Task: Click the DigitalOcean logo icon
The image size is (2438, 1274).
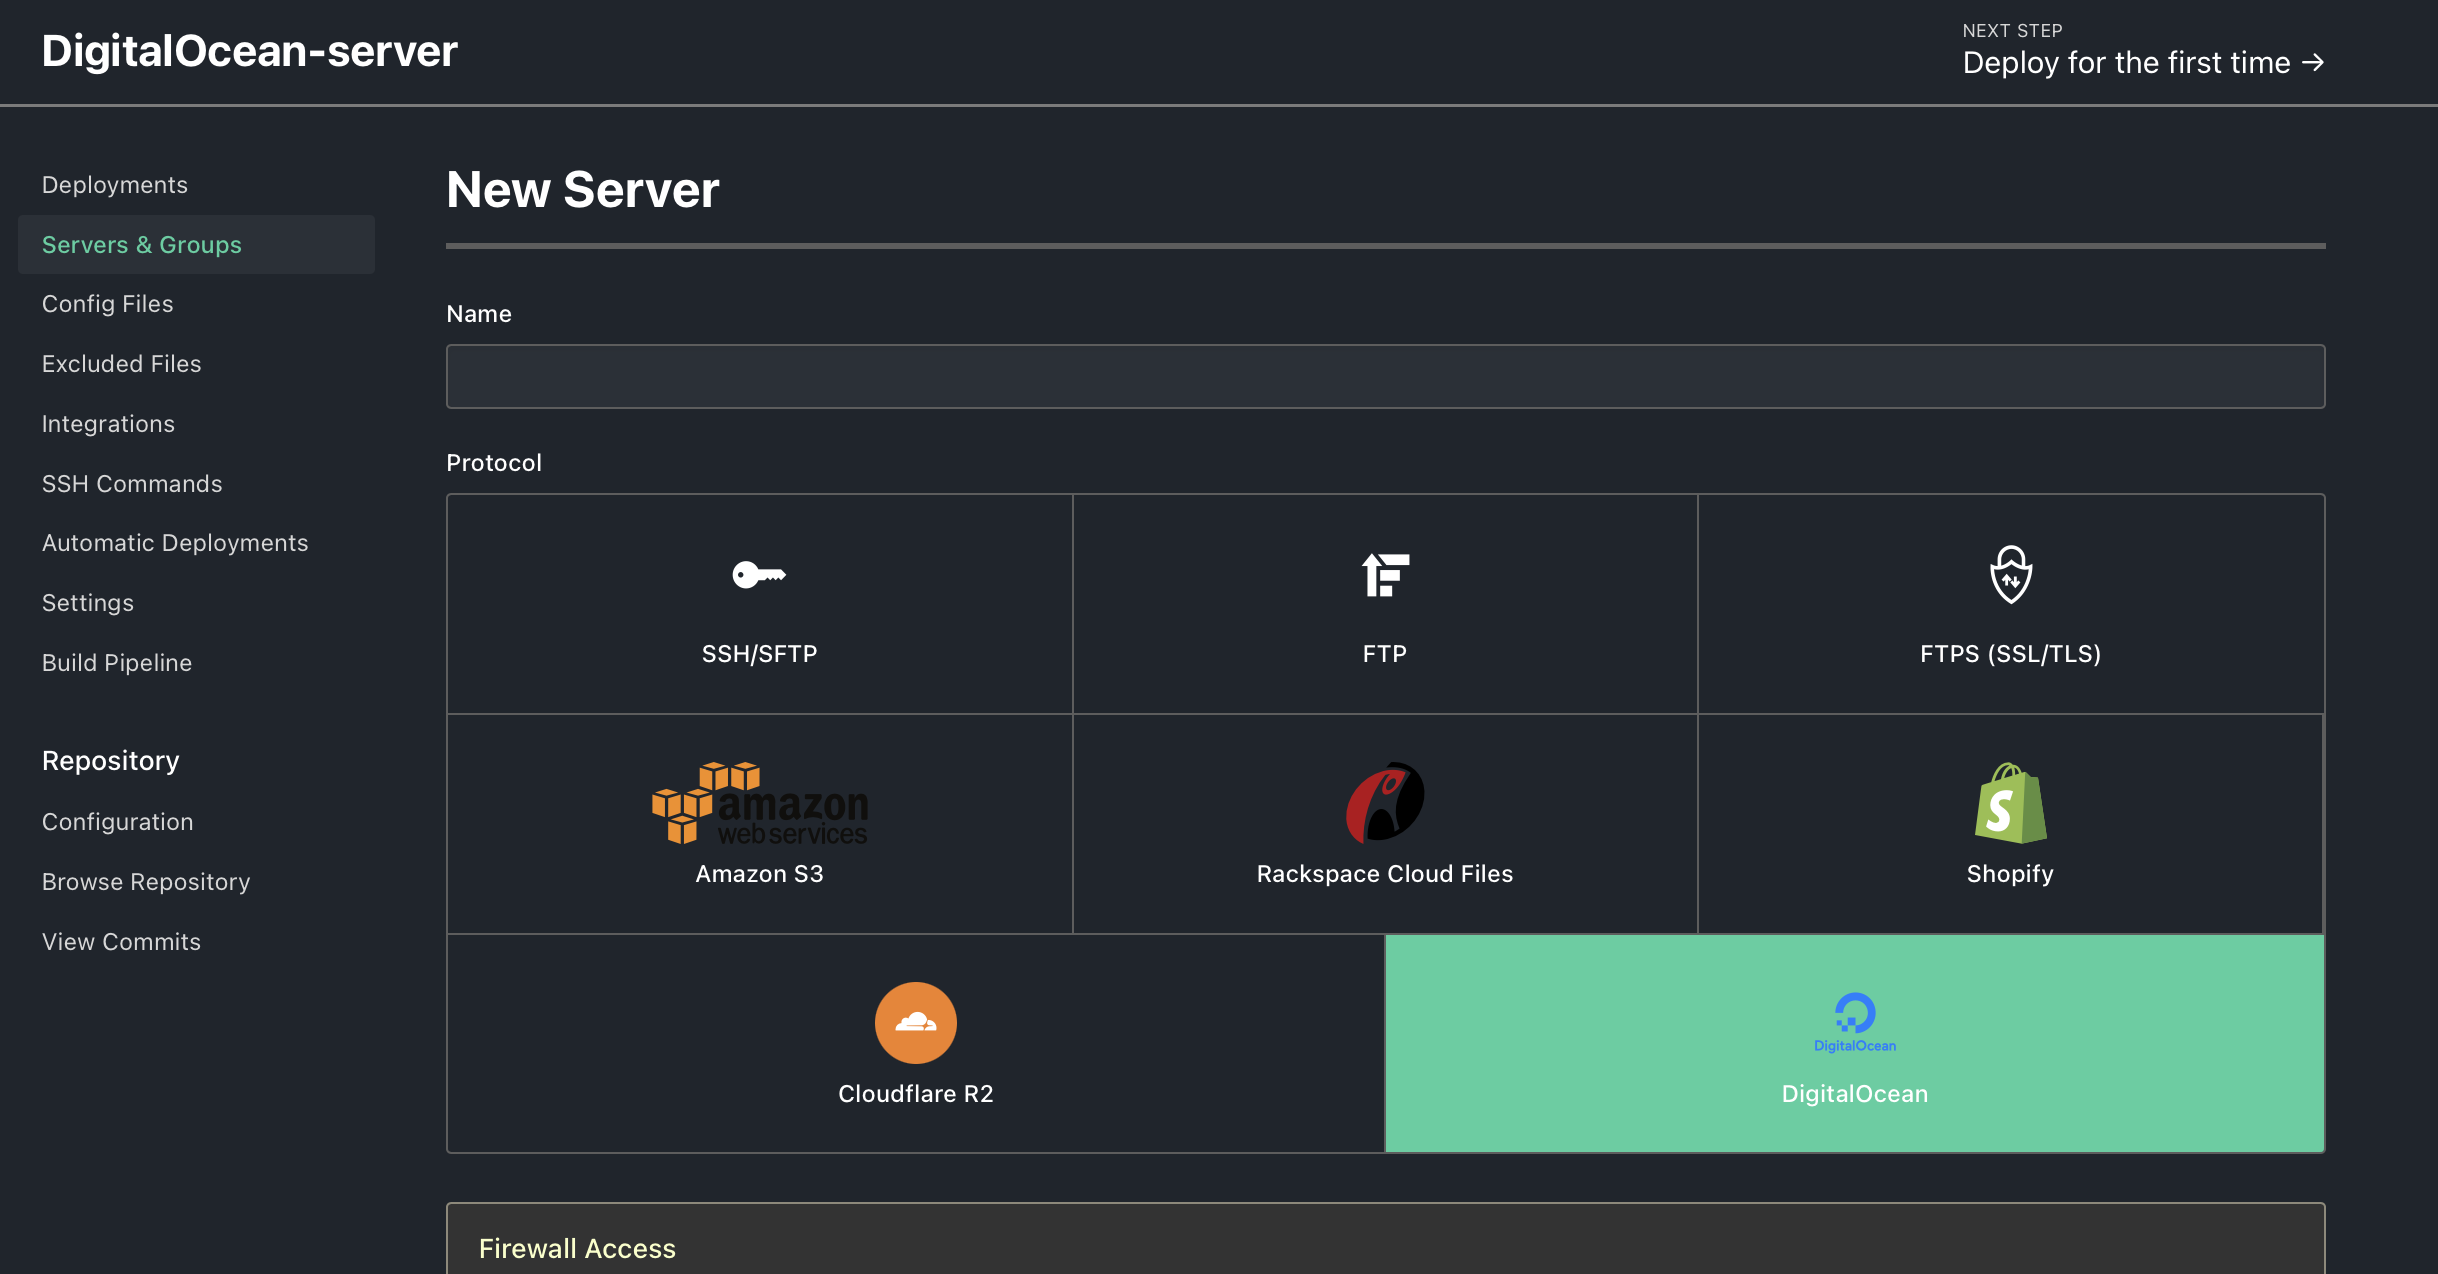Action: click(x=1855, y=1022)
